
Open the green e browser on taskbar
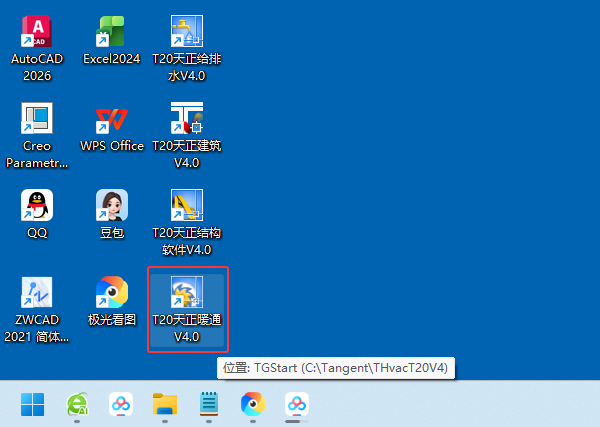(x=77, y=404)
